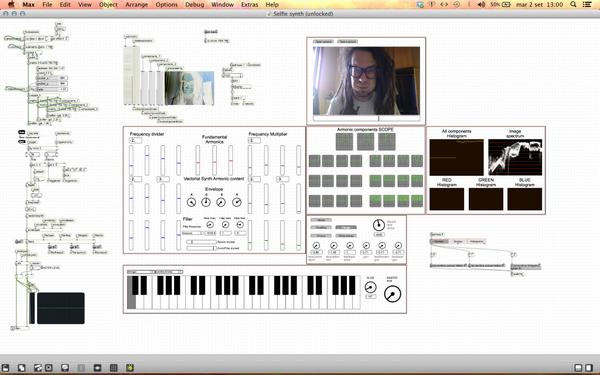Open the Apple menu
Image resolution: width=600 pixels, height=375 pixels.
coord(11,5)
